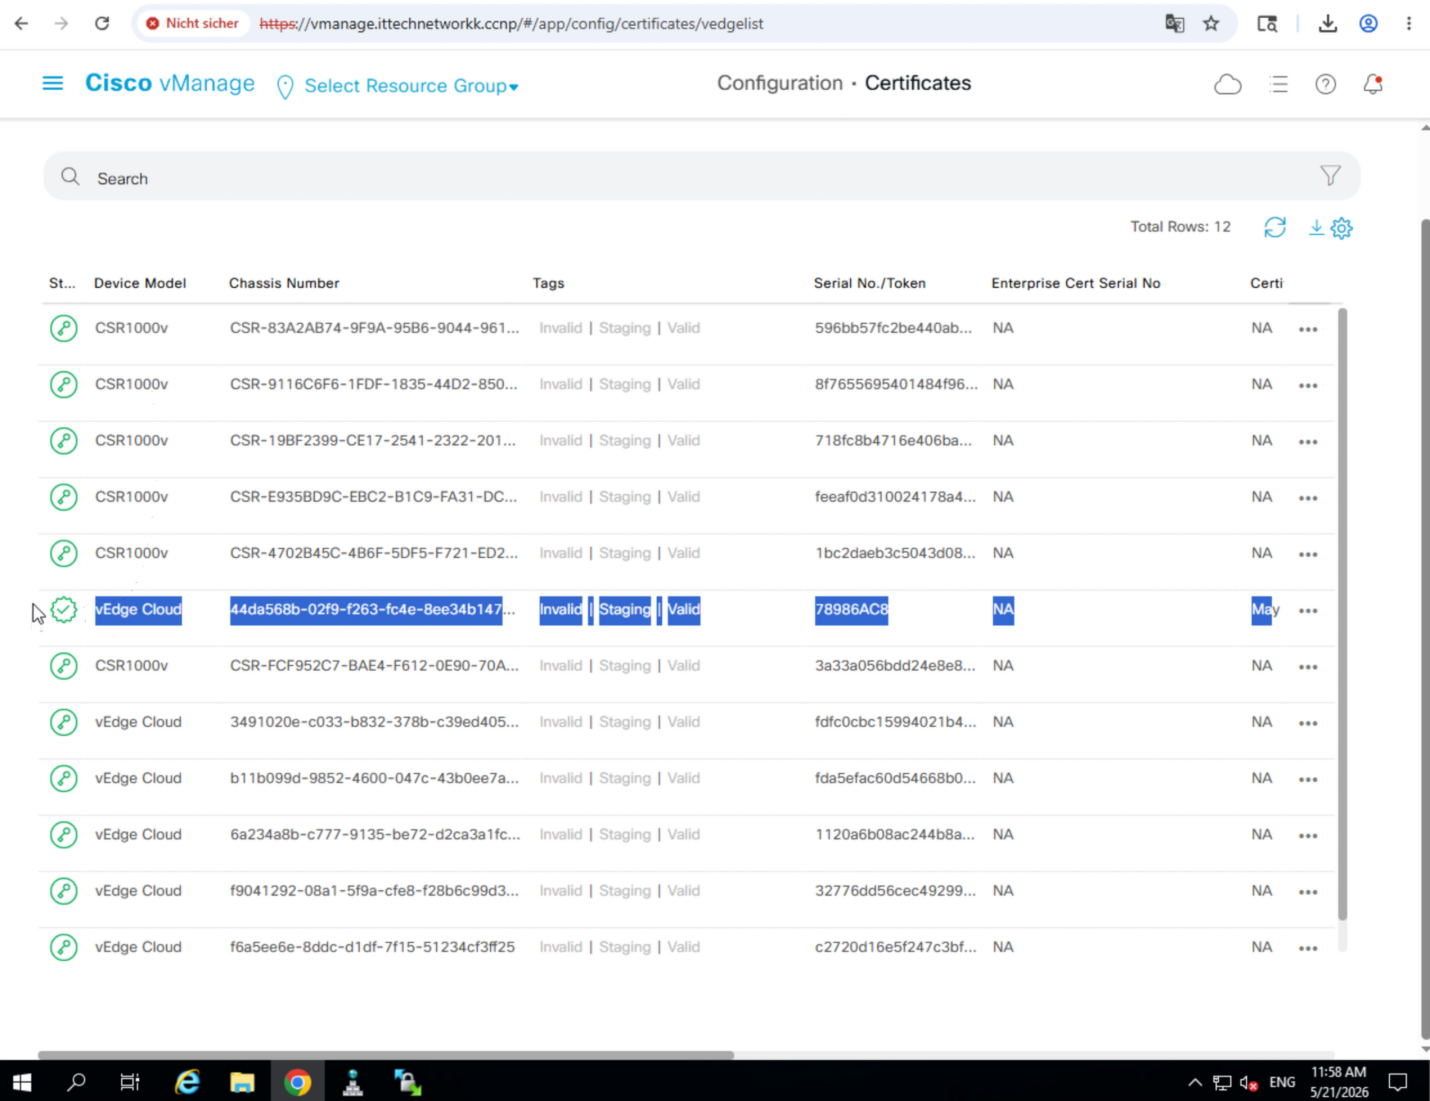The width and height of the screenshot is (1430, 1101).
Task: Set CSR-19BF2399 device to Valid
Action: click(684, 440)
